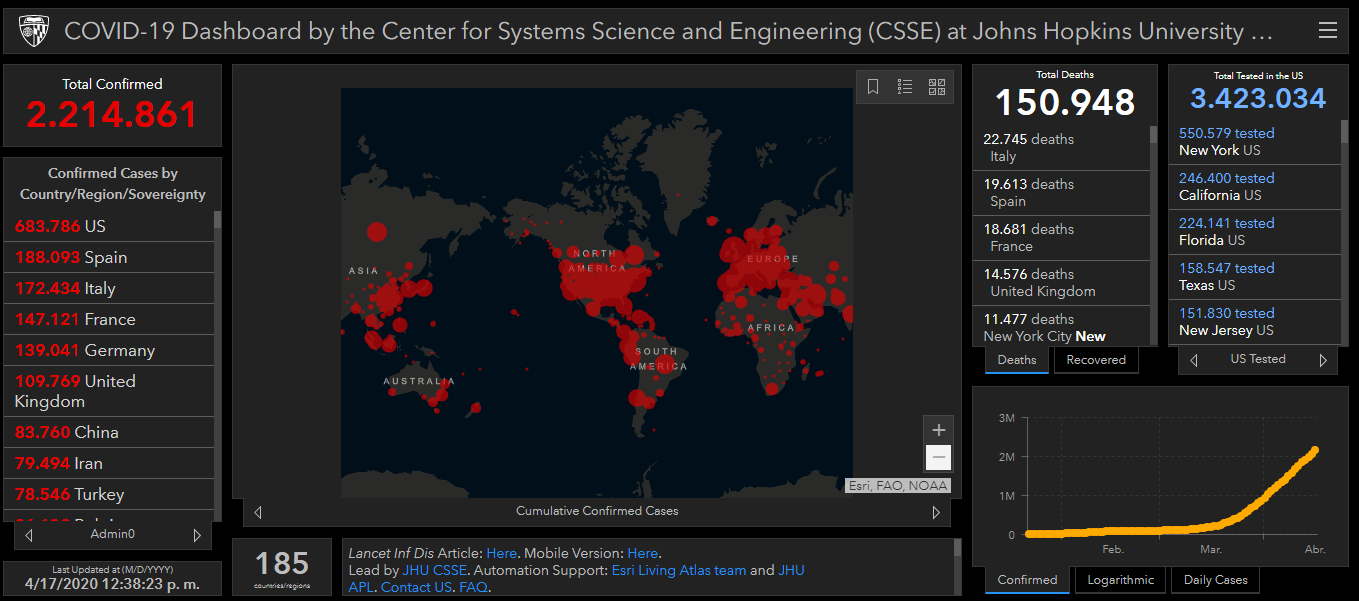Image resolution: width=1359 pixels, height=601 pixels.
Task: Click Texas US tested row
Action: point(1254,277)
